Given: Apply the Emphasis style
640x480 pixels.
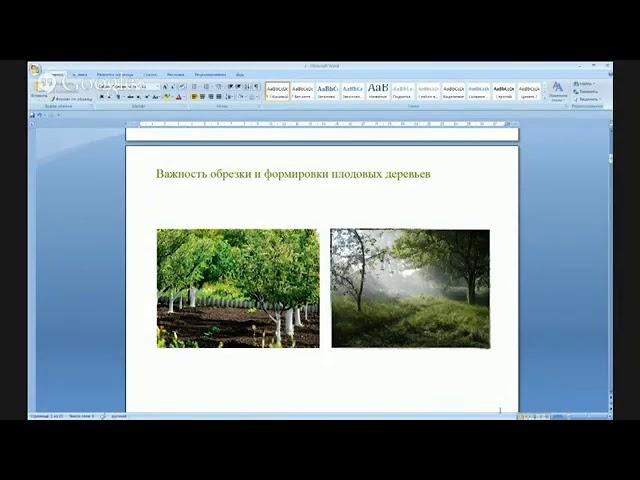Looking at the screenshot, I should click(453, 91).
